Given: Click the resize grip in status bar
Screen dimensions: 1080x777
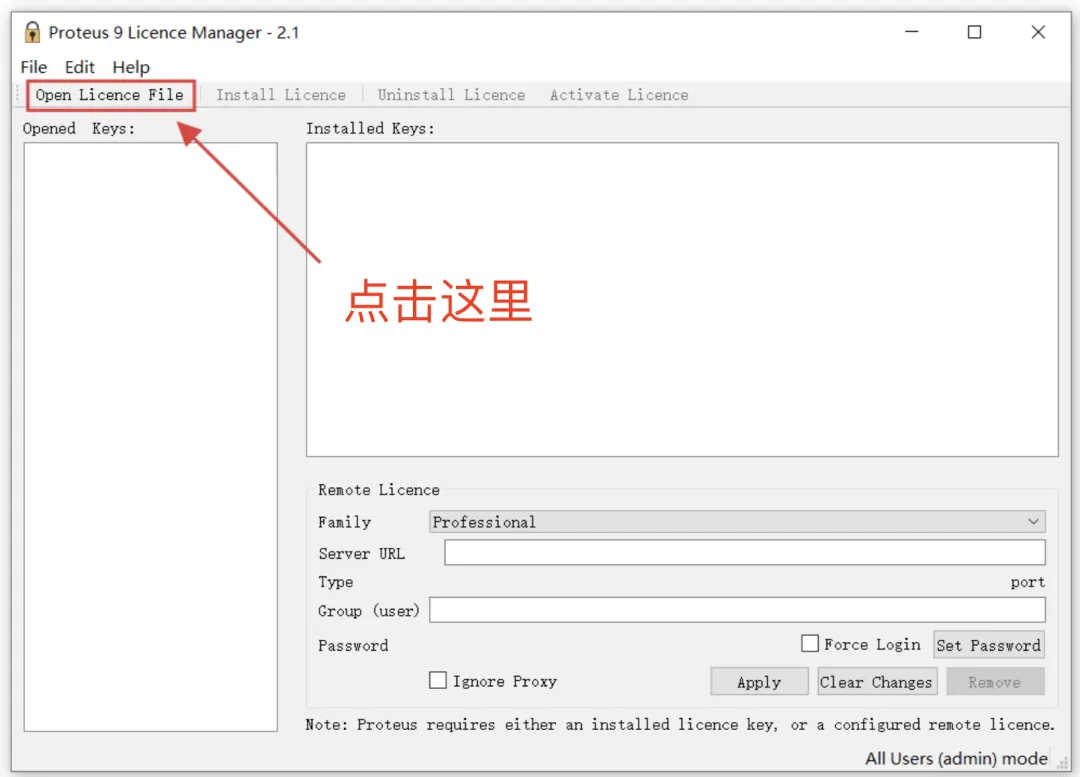Looking at the screenshot, I should coord(1061,762).
